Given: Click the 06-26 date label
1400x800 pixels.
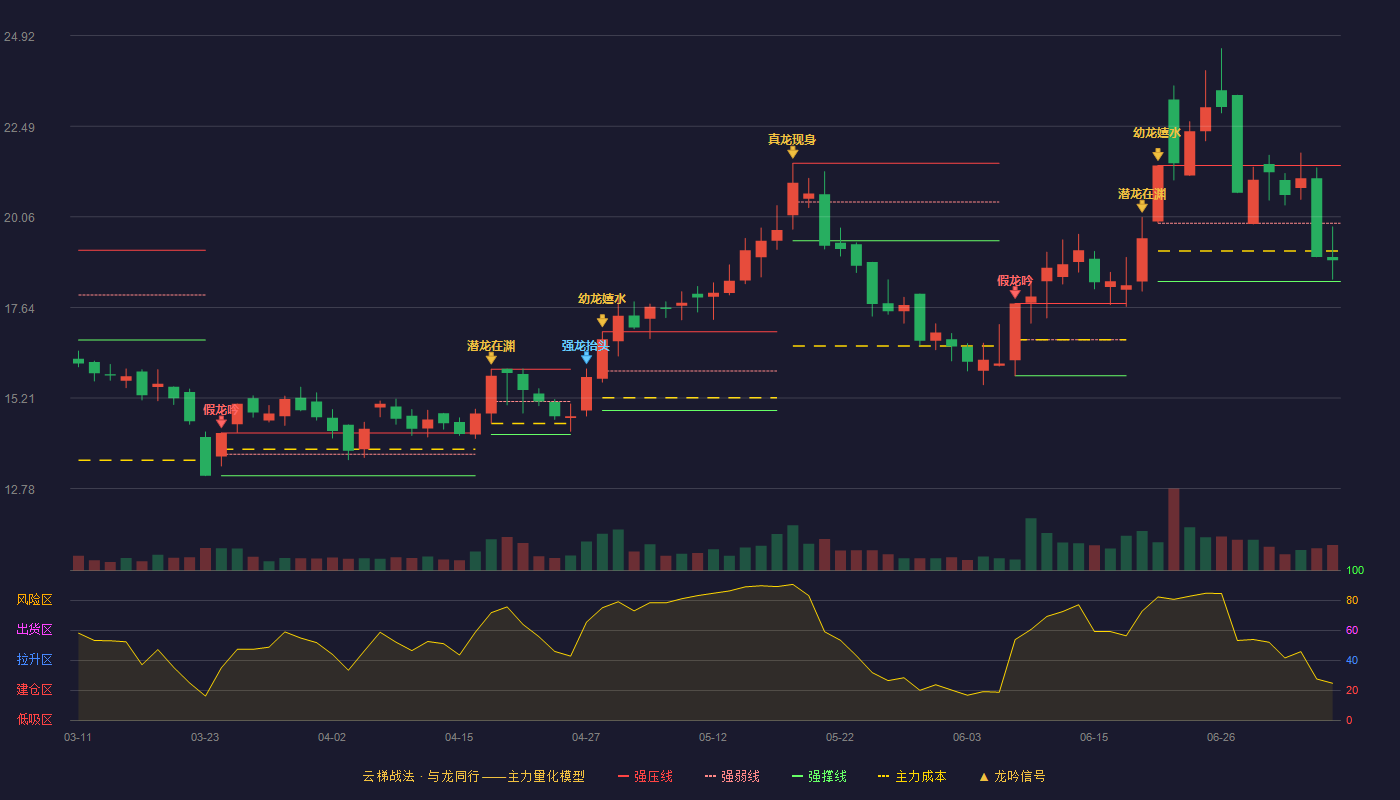Looking at the screenshot, I should [x=1221, y=737].
